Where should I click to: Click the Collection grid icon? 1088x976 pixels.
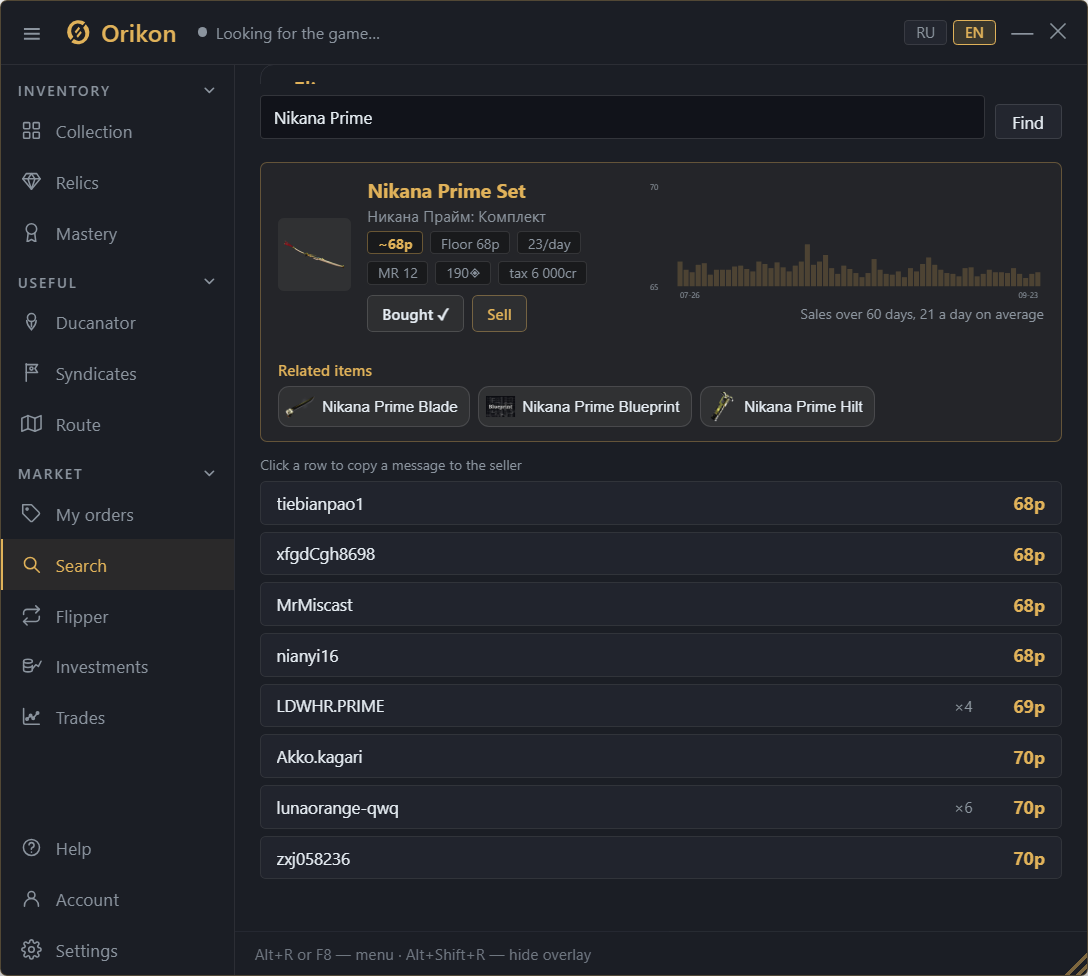31,131
